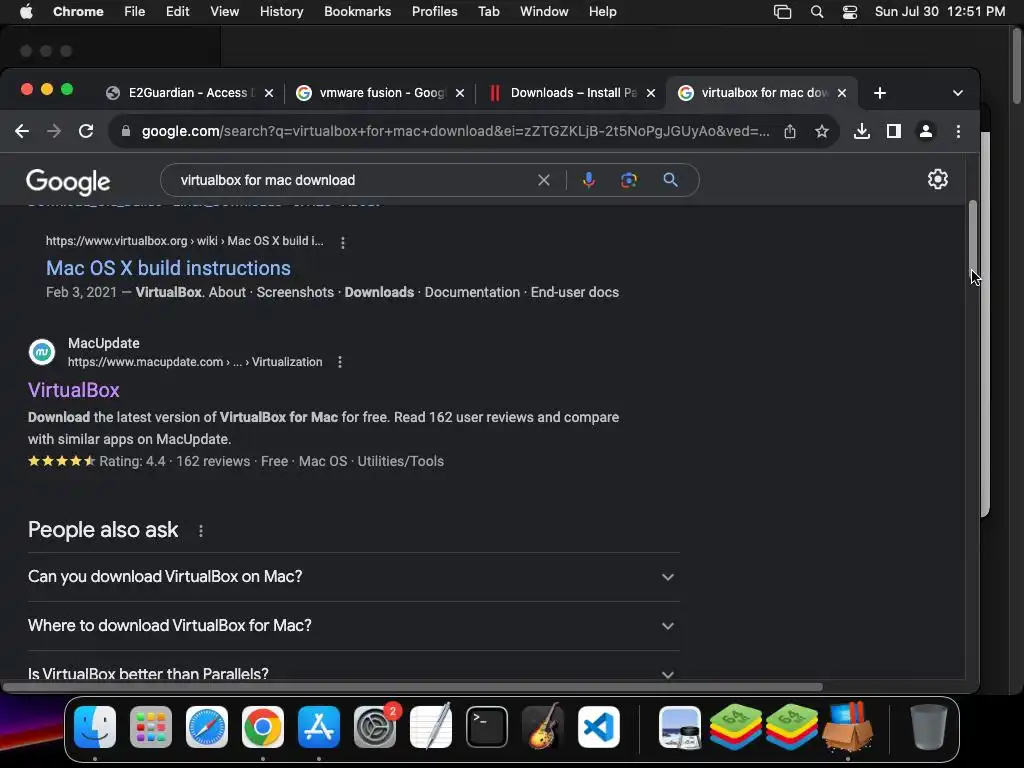
Task: Open Spotlight search in the menu bar
Action: tap(816, 12)
